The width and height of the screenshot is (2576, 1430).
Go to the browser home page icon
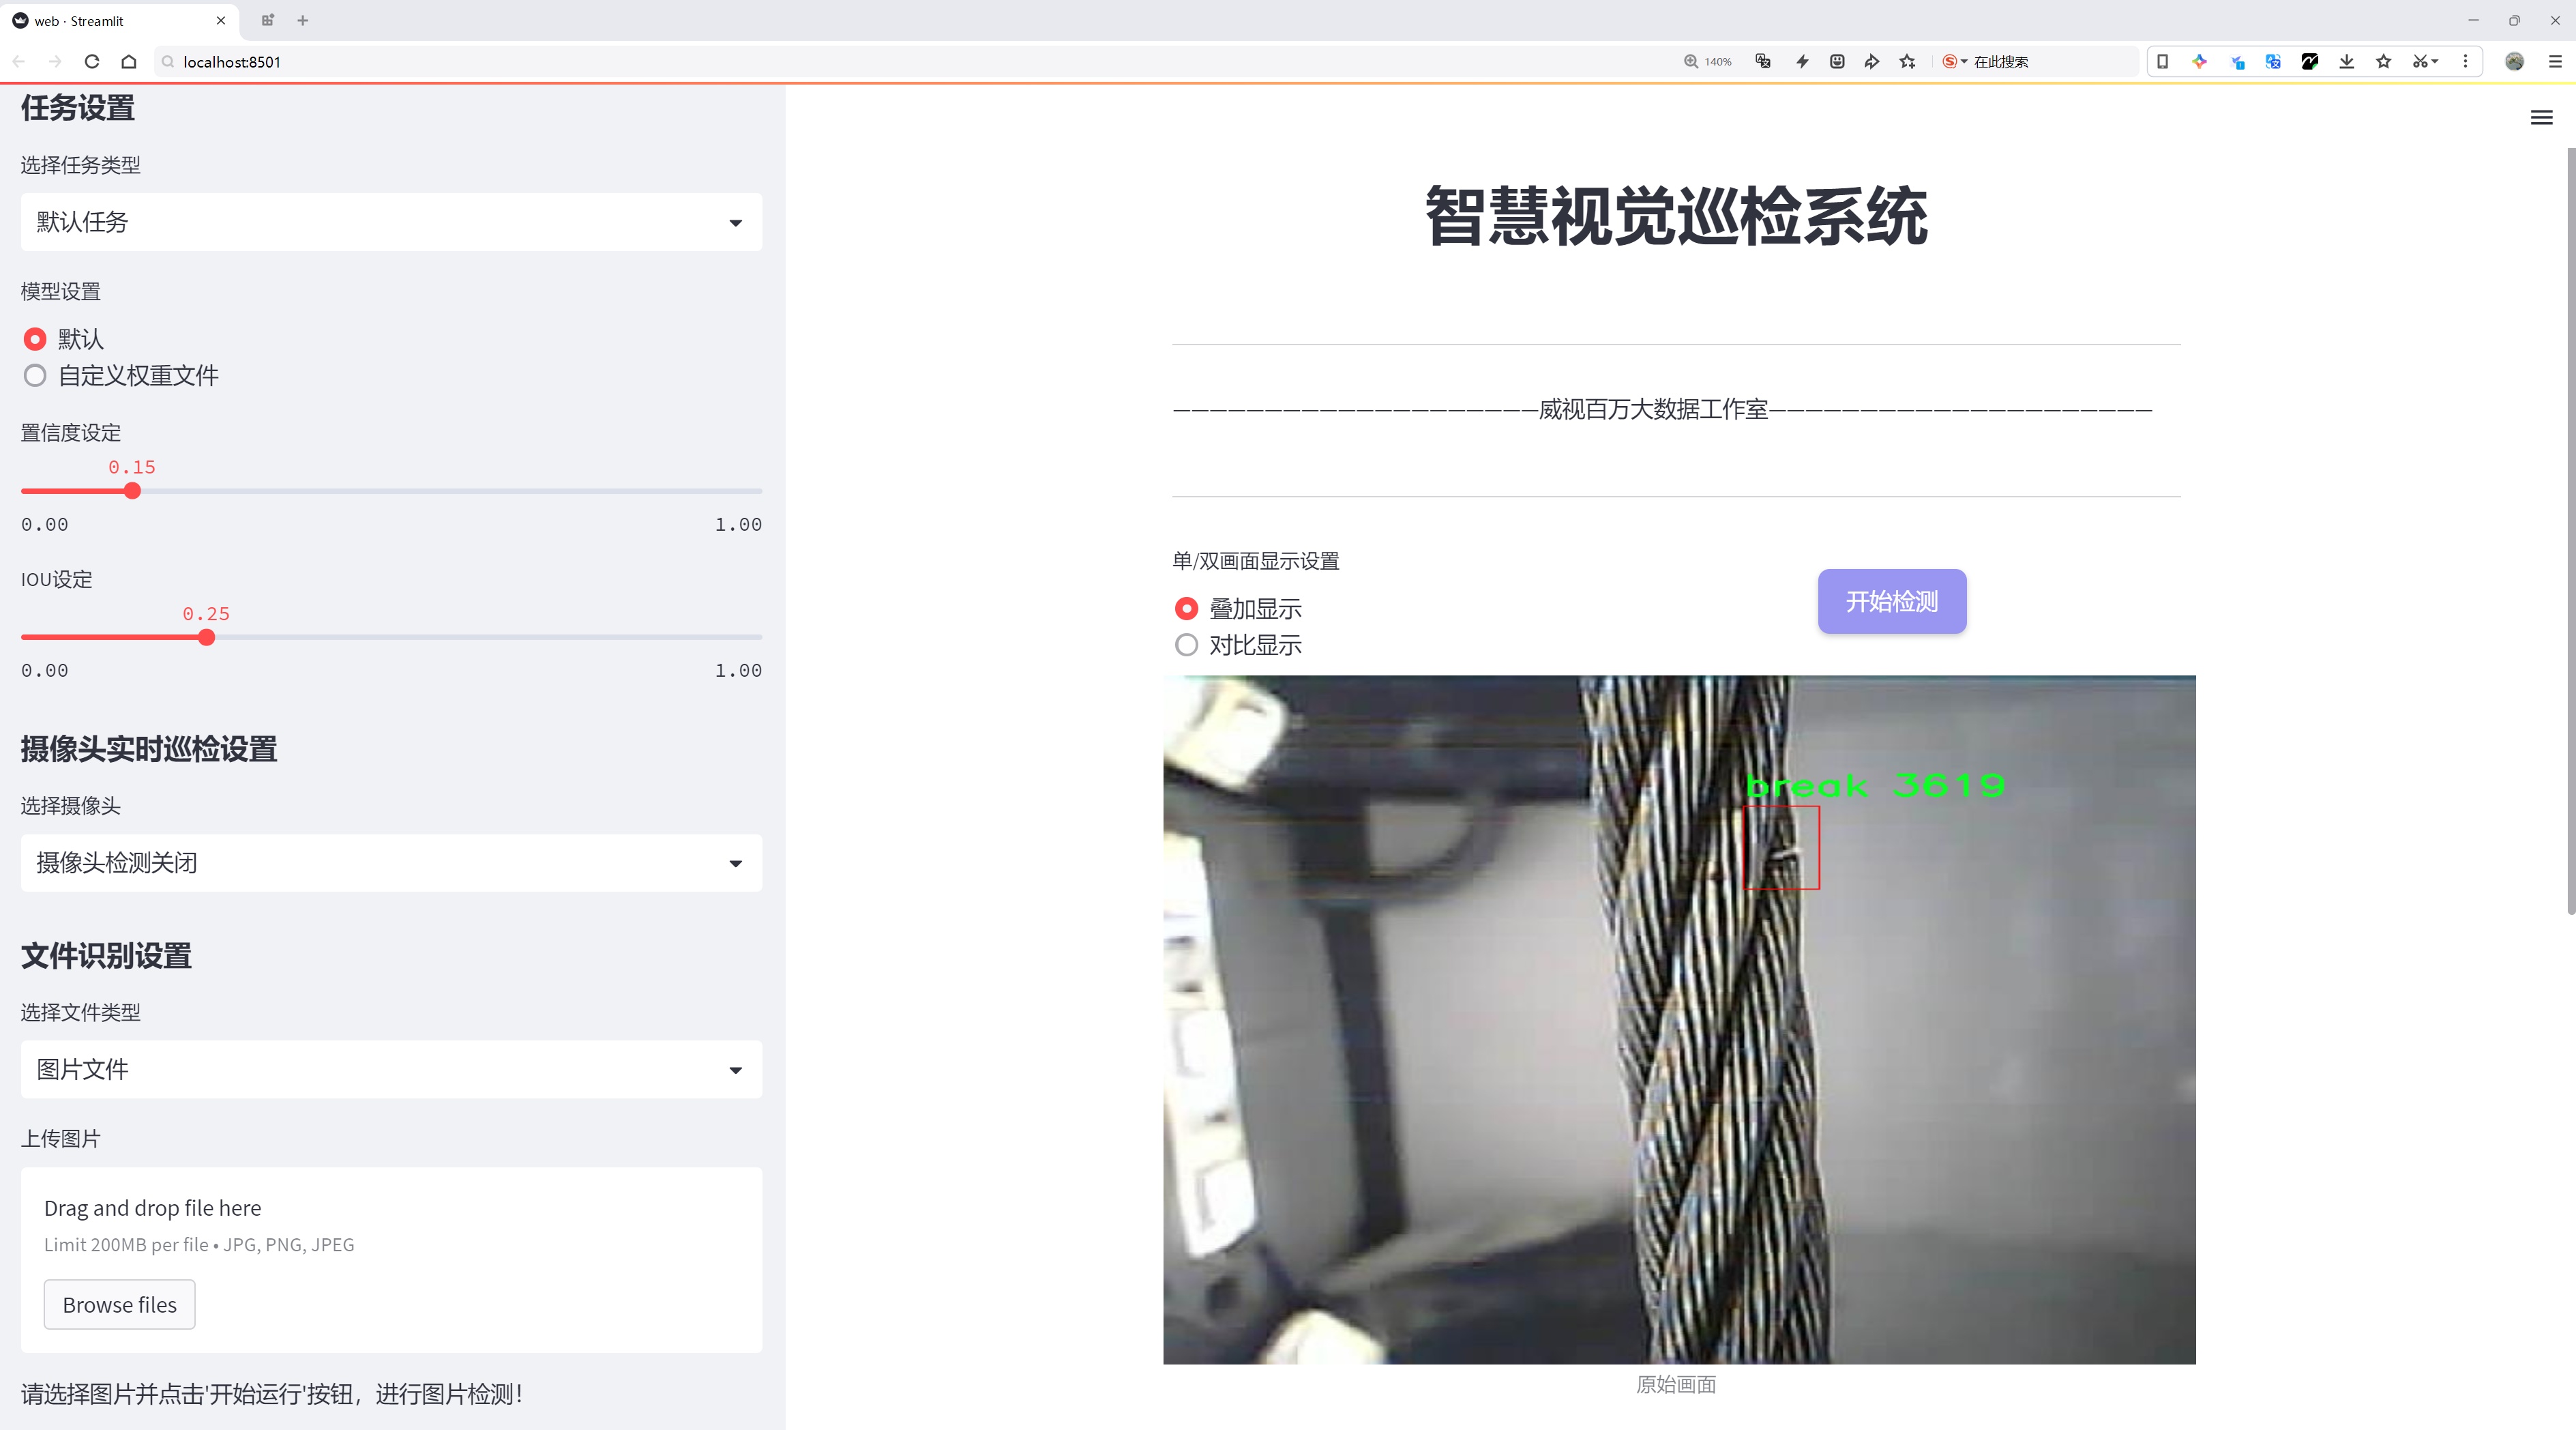click(129, 62)
